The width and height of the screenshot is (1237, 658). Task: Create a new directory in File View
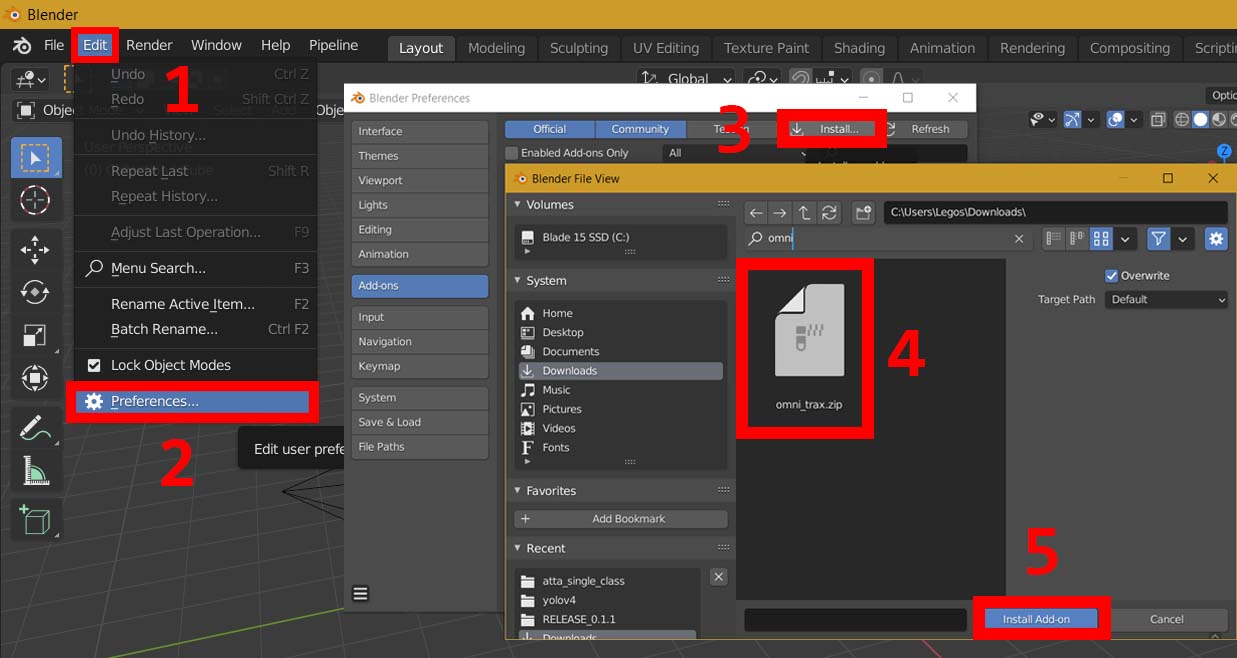pyautogui.click(x=863, y=212)
